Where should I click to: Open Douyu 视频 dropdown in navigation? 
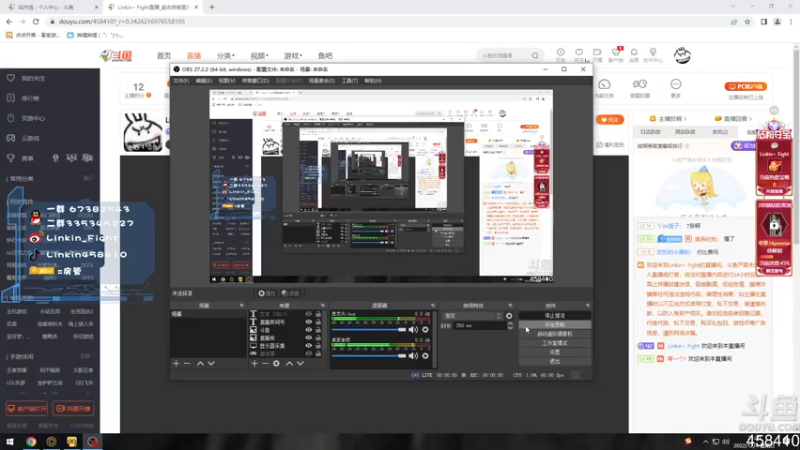pos(259,56)
